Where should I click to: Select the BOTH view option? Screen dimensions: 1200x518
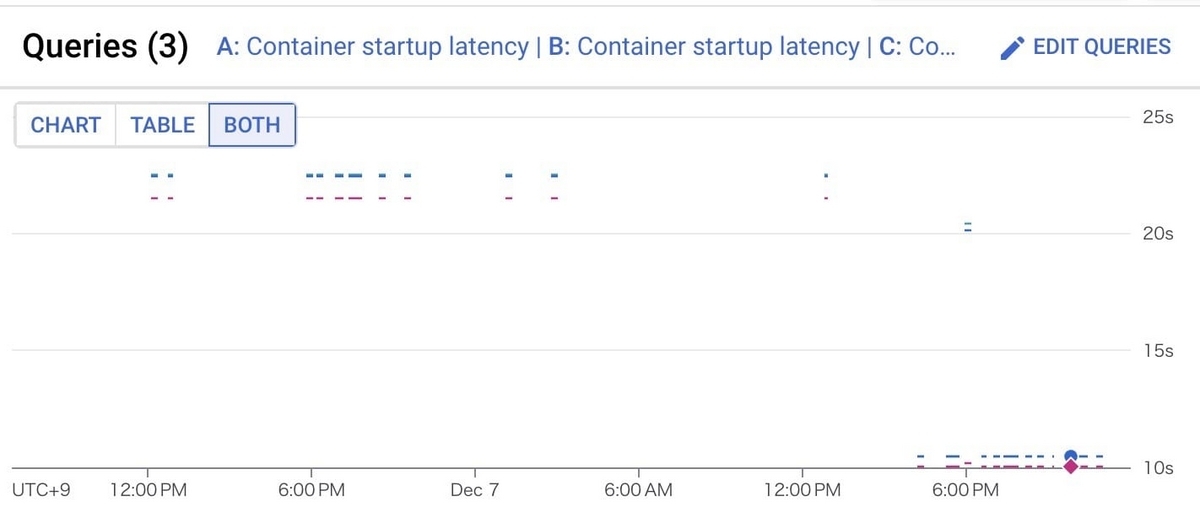252,125
